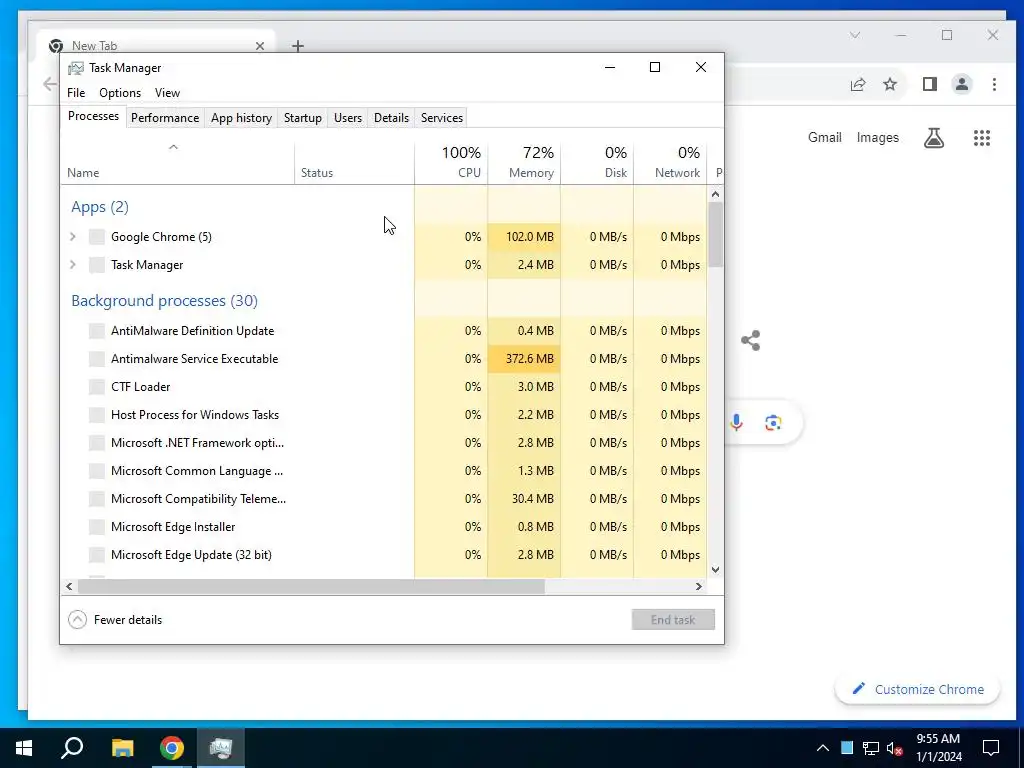This screenshot has height=768, width=1024.
Task: Click the Task Manager title bar icon
Action: point(76,68)
